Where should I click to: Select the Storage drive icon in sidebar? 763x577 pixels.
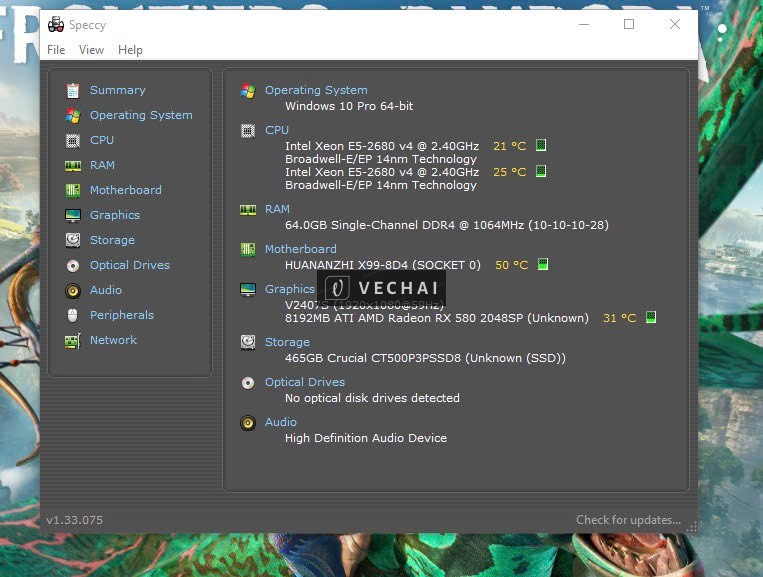(72, 240)
